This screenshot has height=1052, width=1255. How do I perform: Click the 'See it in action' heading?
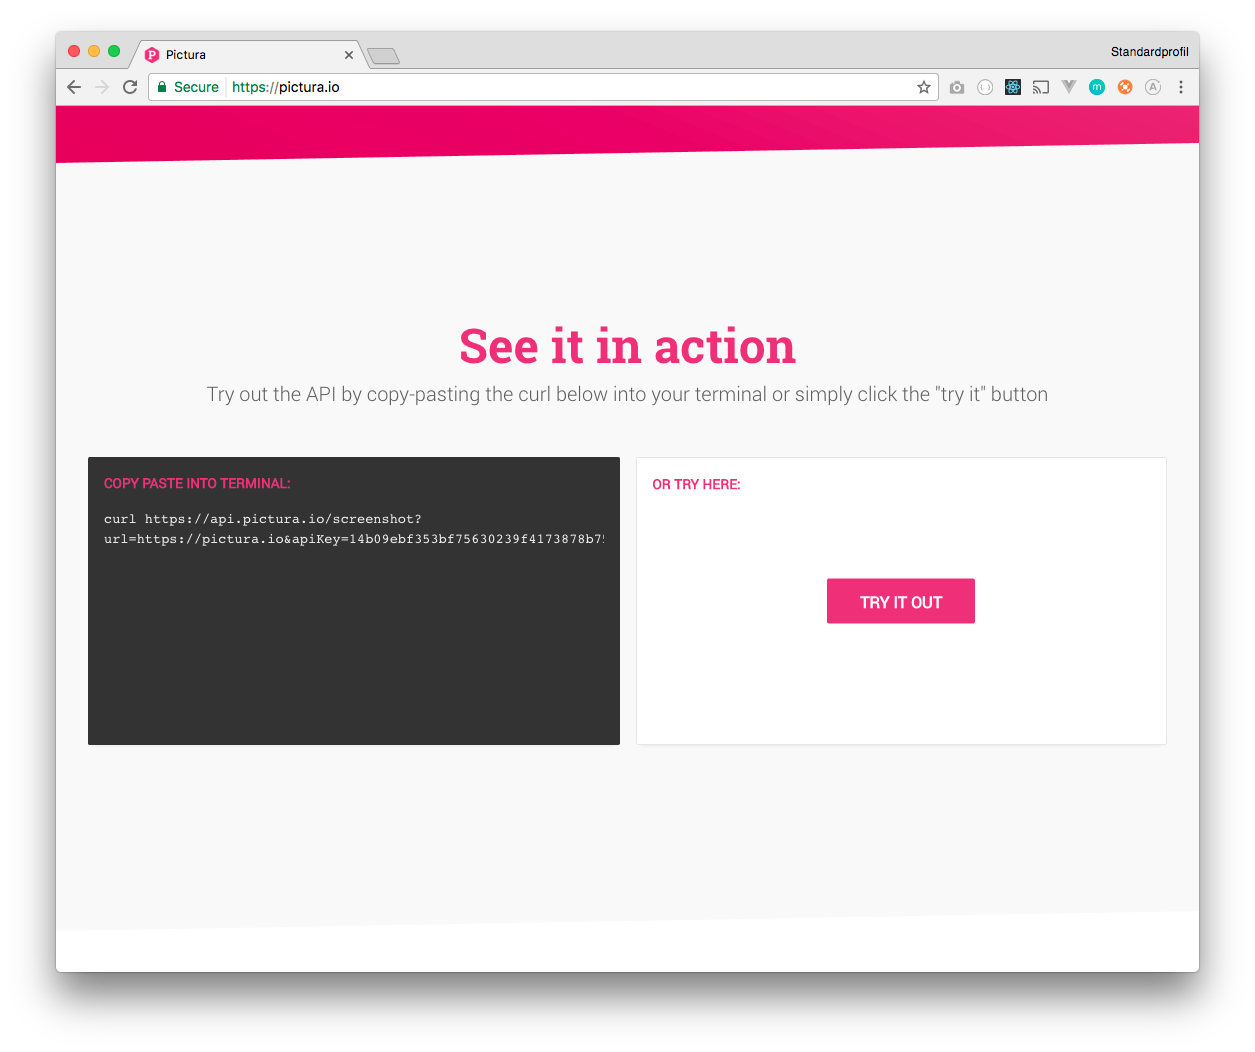[627, 346]
